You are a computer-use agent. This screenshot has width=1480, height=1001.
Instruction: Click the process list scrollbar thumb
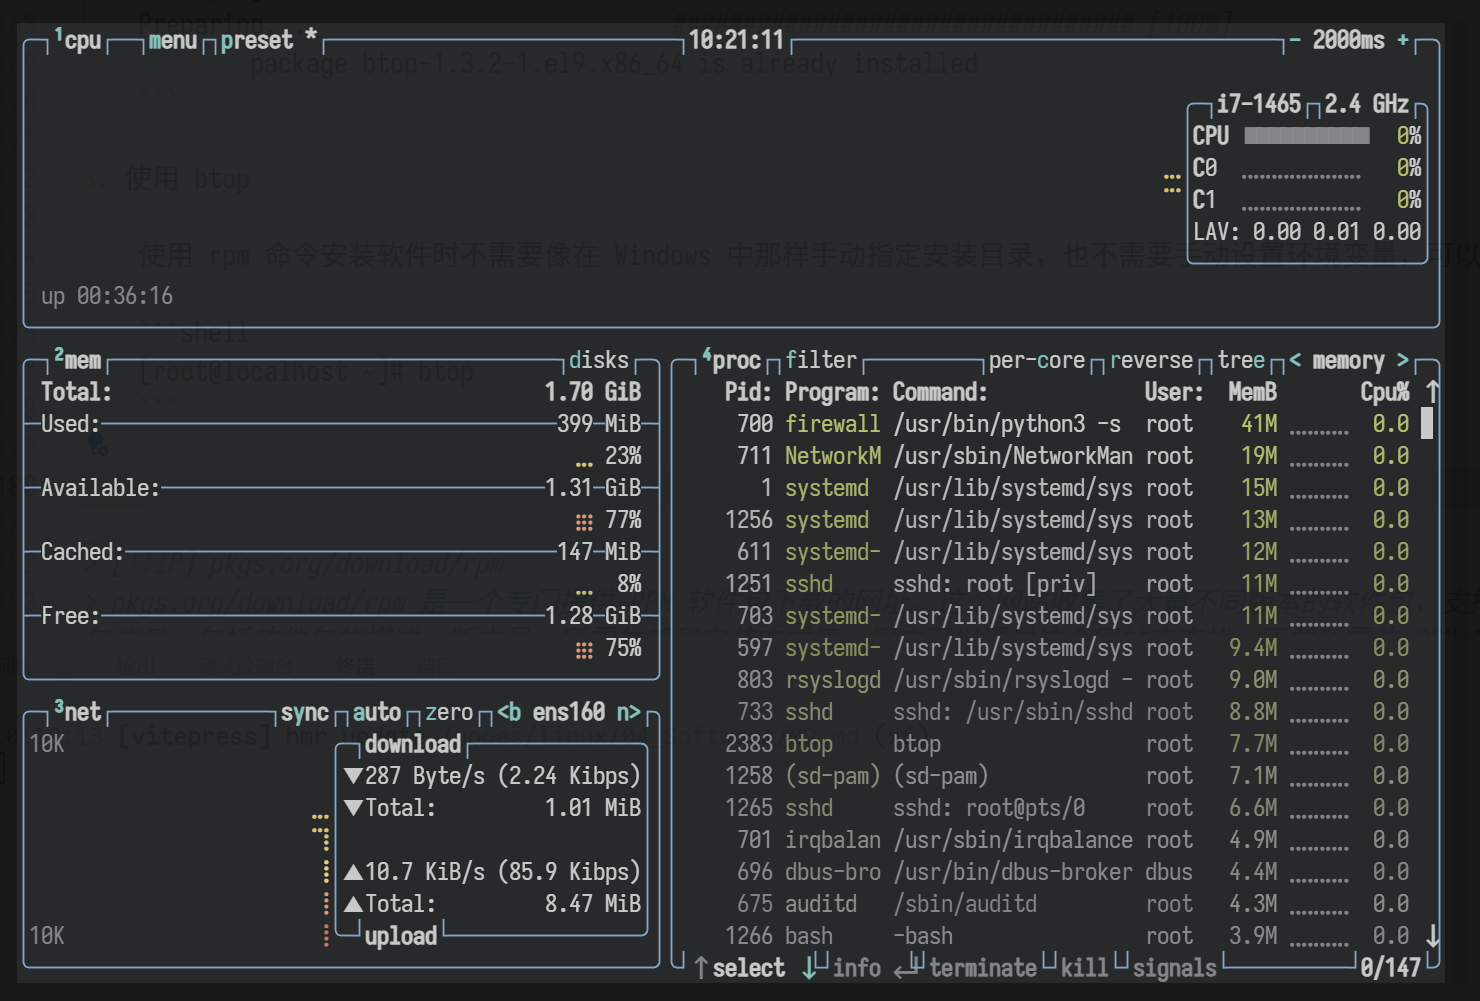pos(1427,424)
